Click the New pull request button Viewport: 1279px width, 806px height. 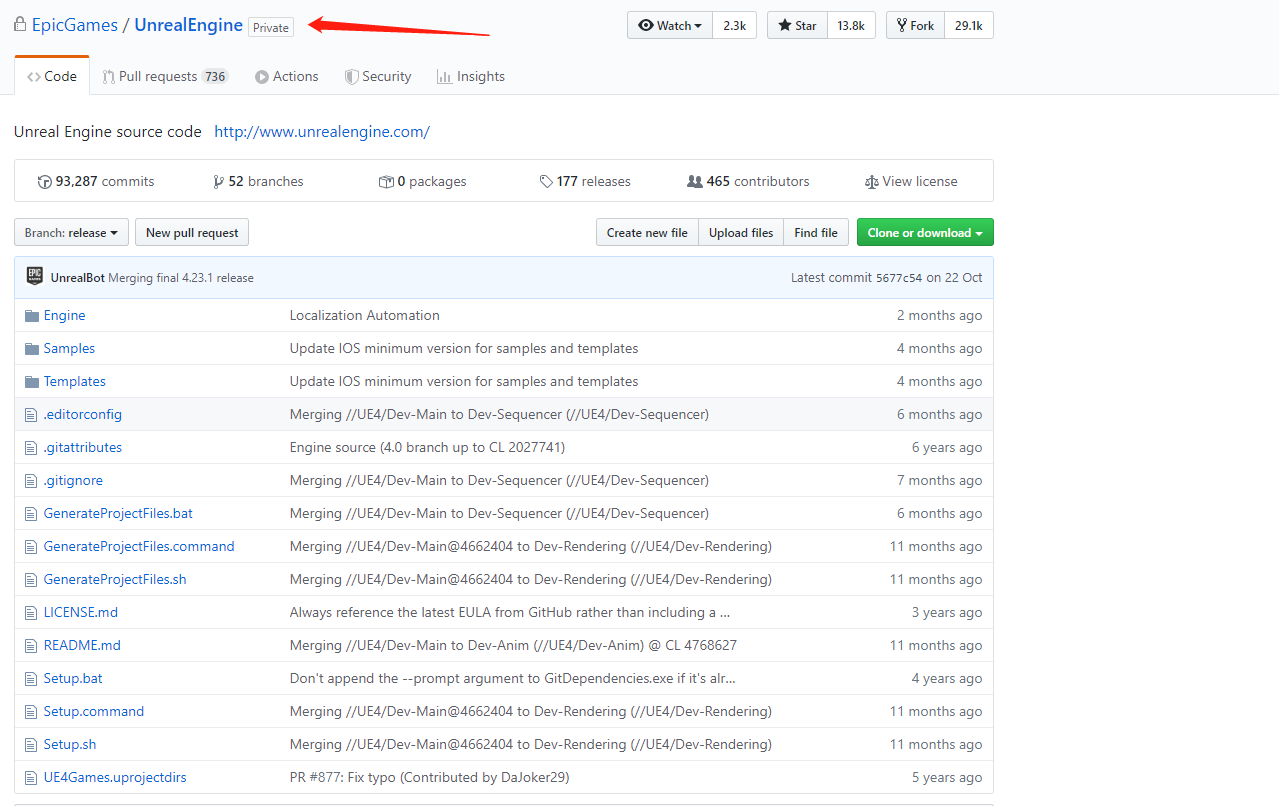coord(192,232)
